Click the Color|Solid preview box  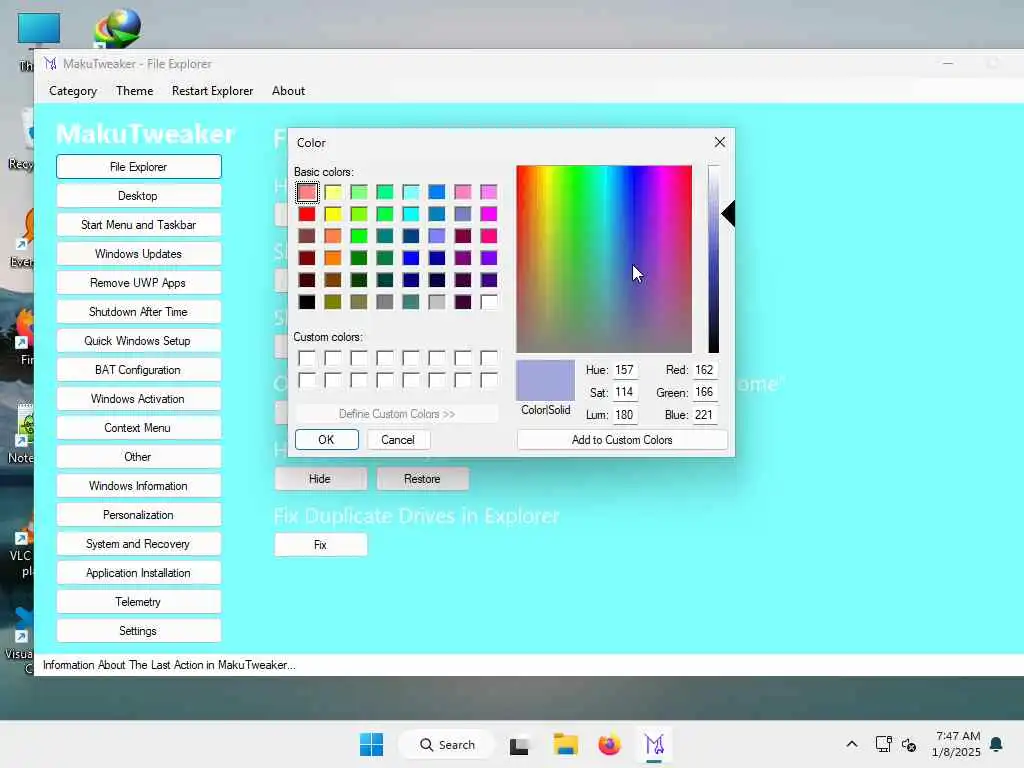[545, 380]
